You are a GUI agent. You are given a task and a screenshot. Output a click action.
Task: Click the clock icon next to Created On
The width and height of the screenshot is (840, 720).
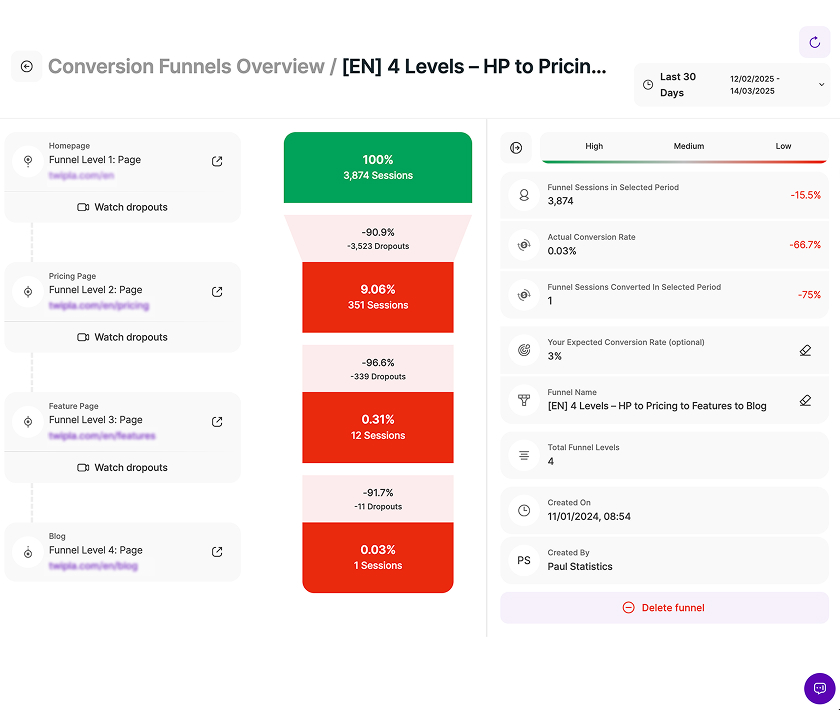coord(523,510)
